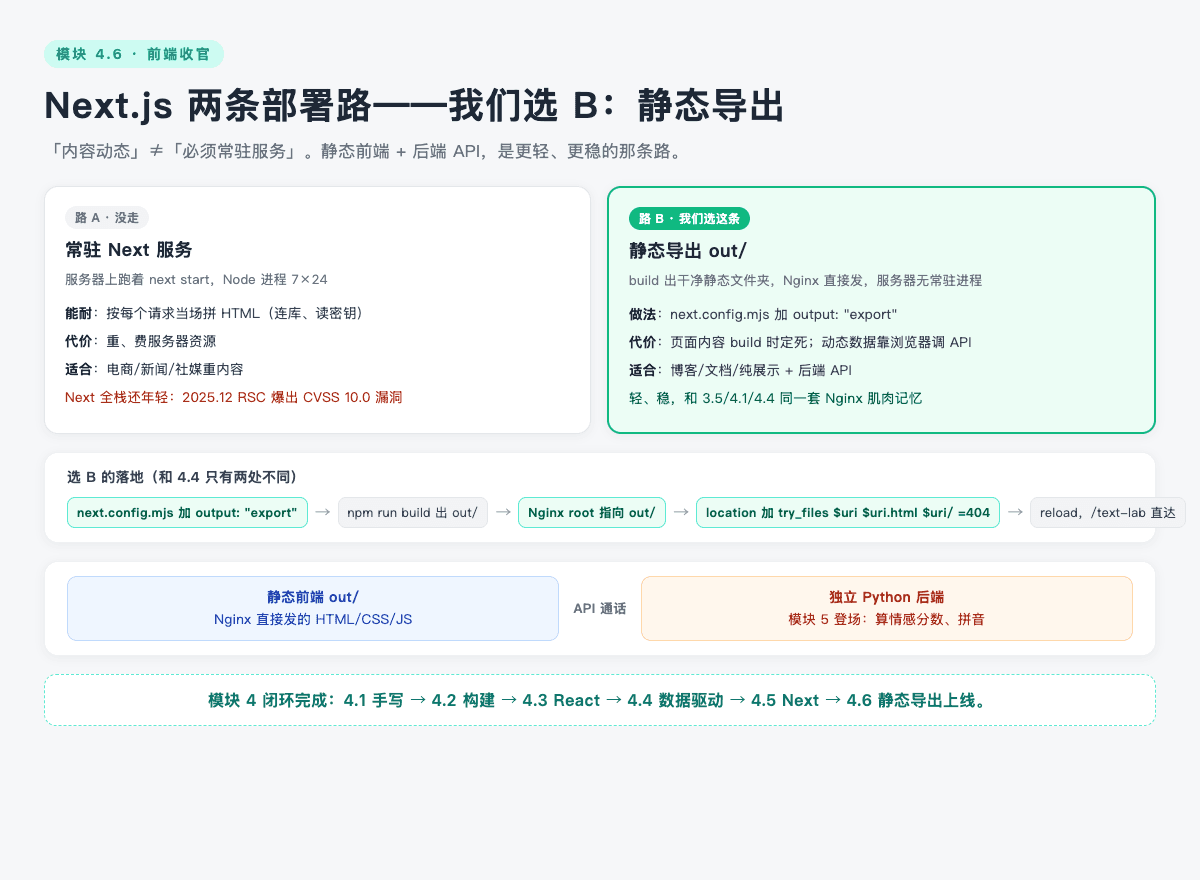
Task: Click the line 代价：重、费服务器资源
Action: click(x=140, y=341)
